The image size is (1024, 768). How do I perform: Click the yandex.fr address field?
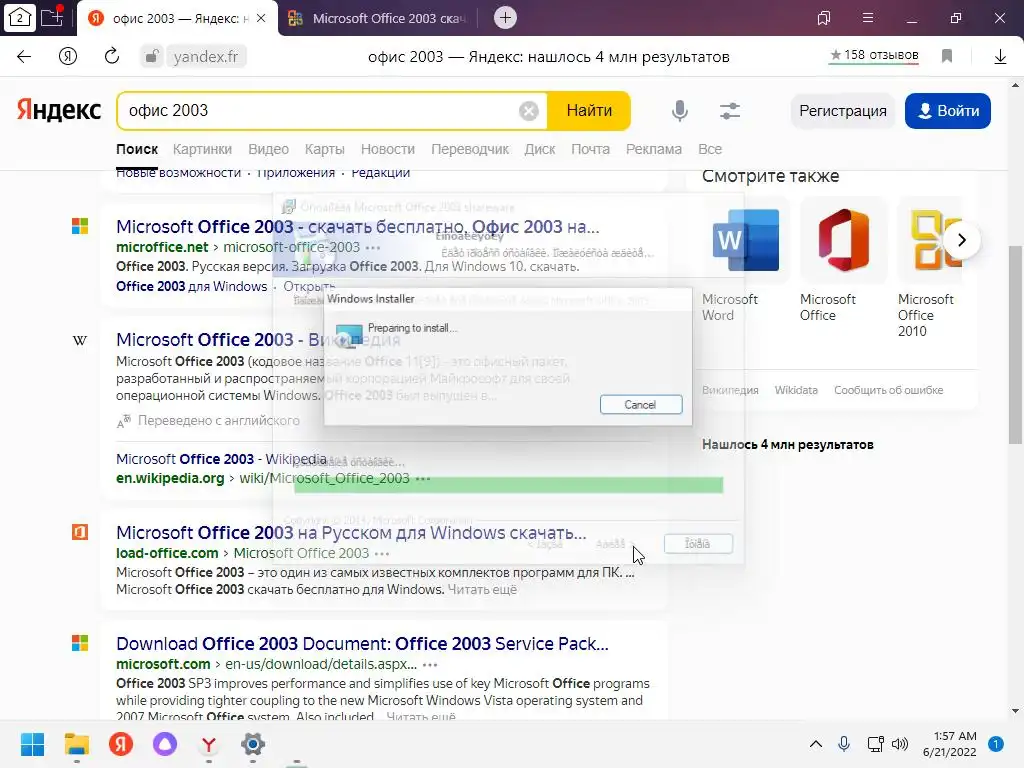206,57
